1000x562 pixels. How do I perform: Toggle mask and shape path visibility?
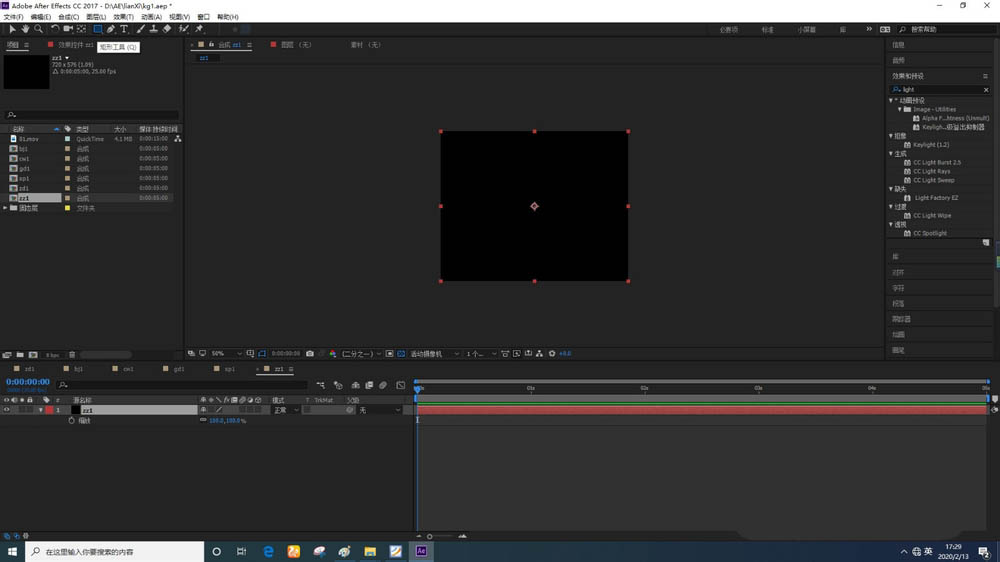(262, 353)
